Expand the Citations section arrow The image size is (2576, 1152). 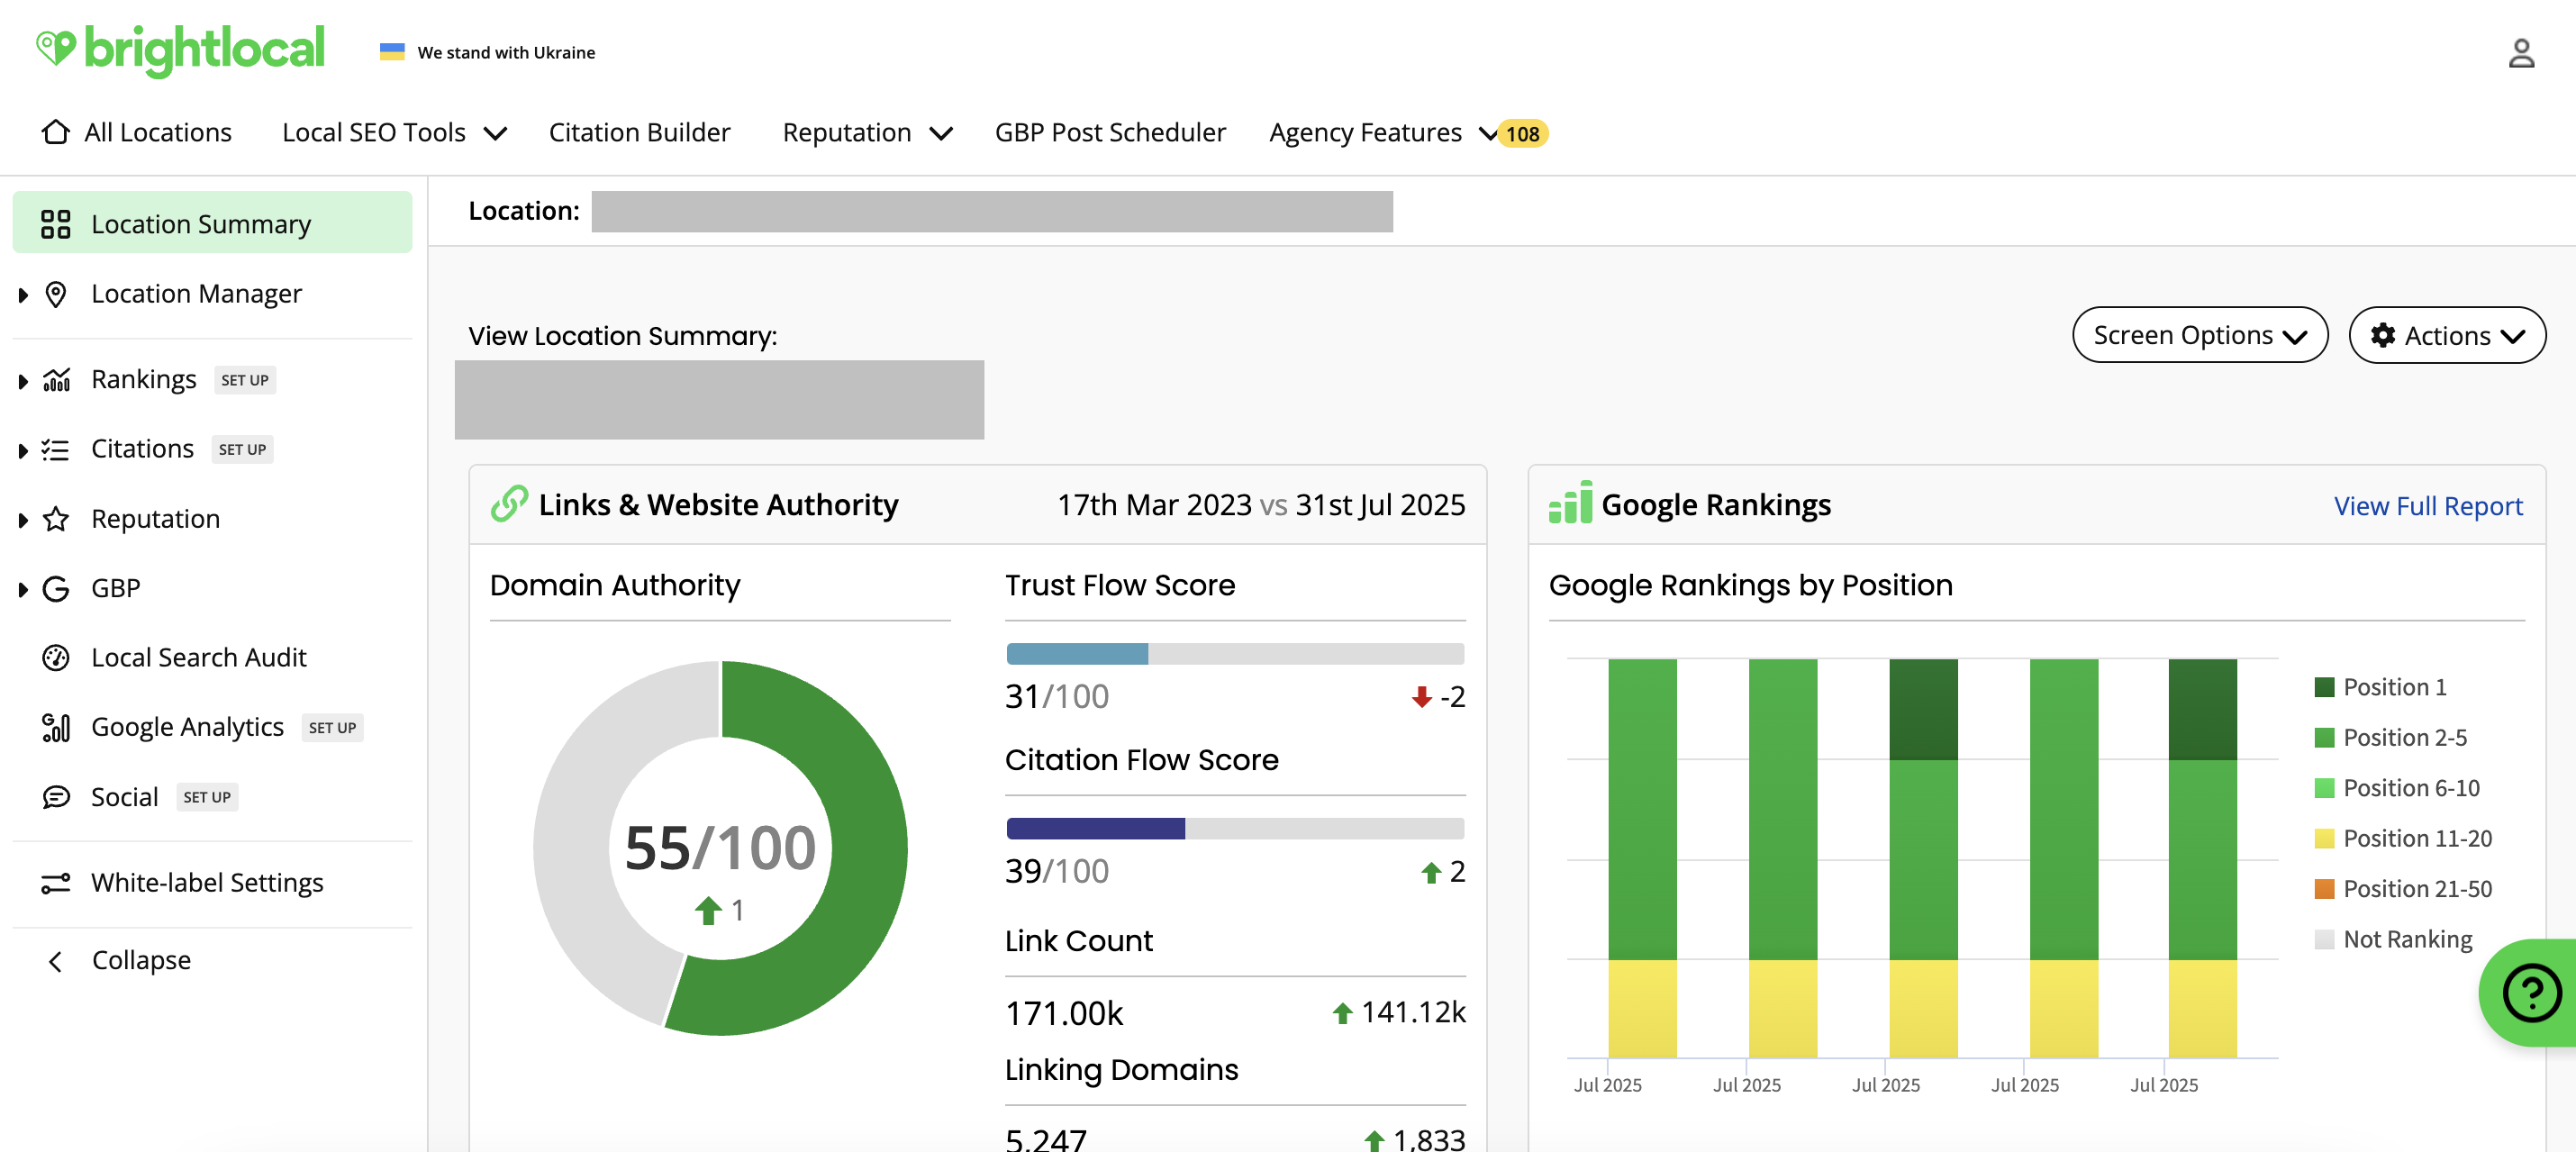[x=23, y=451]
